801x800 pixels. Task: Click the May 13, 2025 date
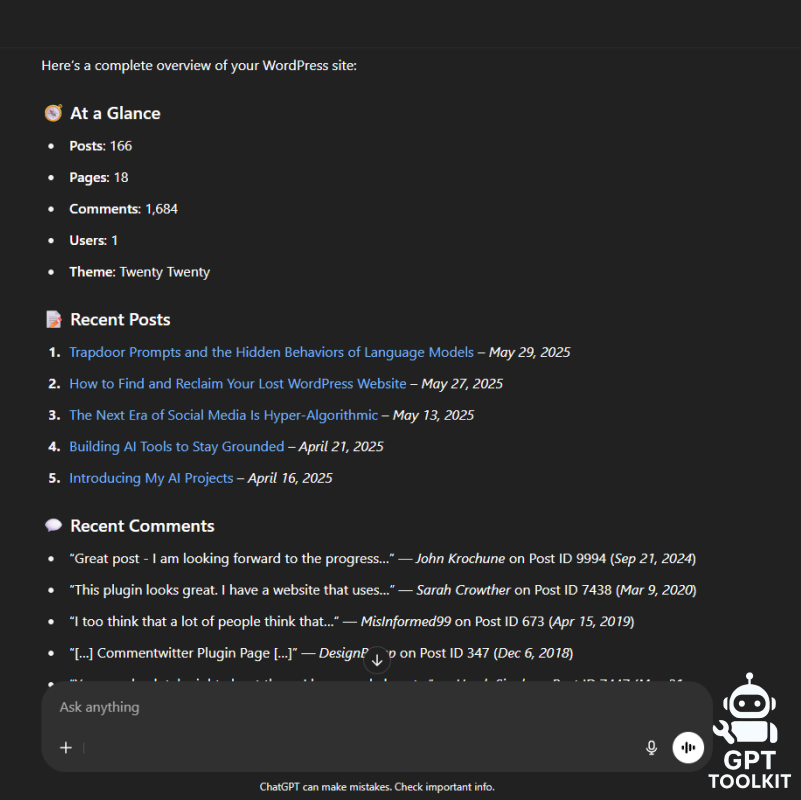coord(433,415)
